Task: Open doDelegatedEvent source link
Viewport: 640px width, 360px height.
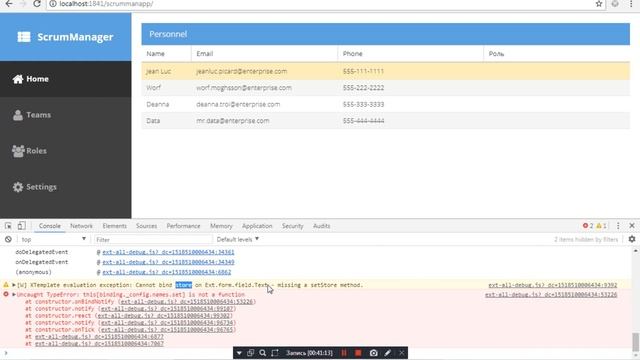Action: coord(168,252)
